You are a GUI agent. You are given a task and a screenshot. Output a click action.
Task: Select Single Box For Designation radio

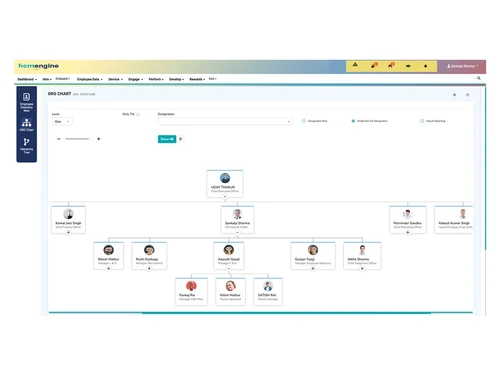[x=353, y=121]
